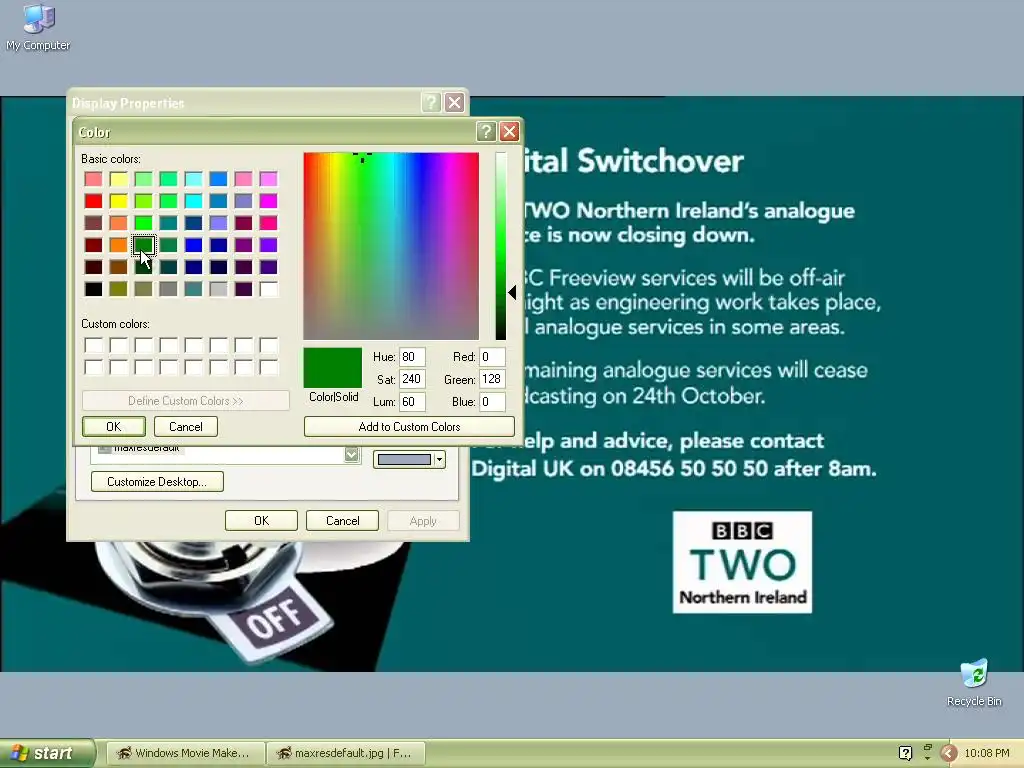Select the last custom color slot in second row
The image size is (1024, 768).
click(268, 367)
